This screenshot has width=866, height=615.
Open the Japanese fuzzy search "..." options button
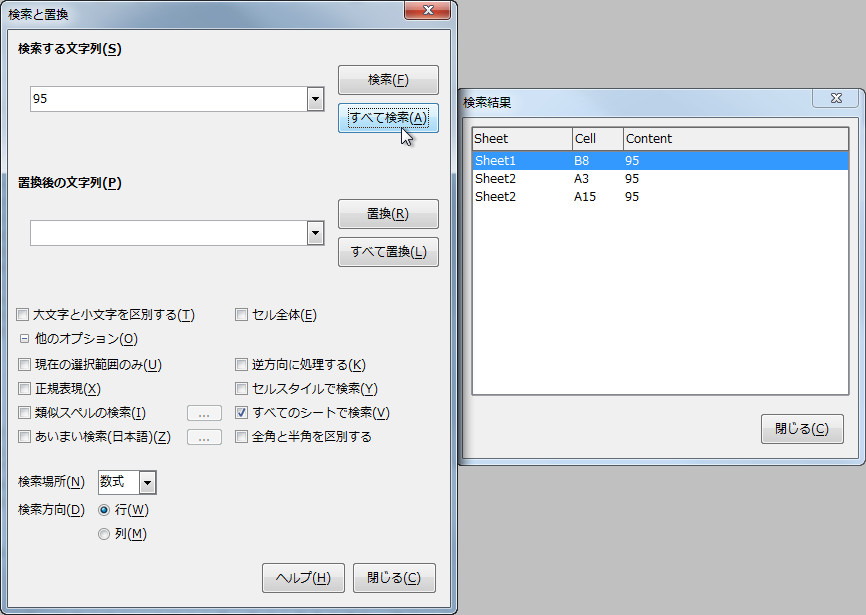pos(204,436)
